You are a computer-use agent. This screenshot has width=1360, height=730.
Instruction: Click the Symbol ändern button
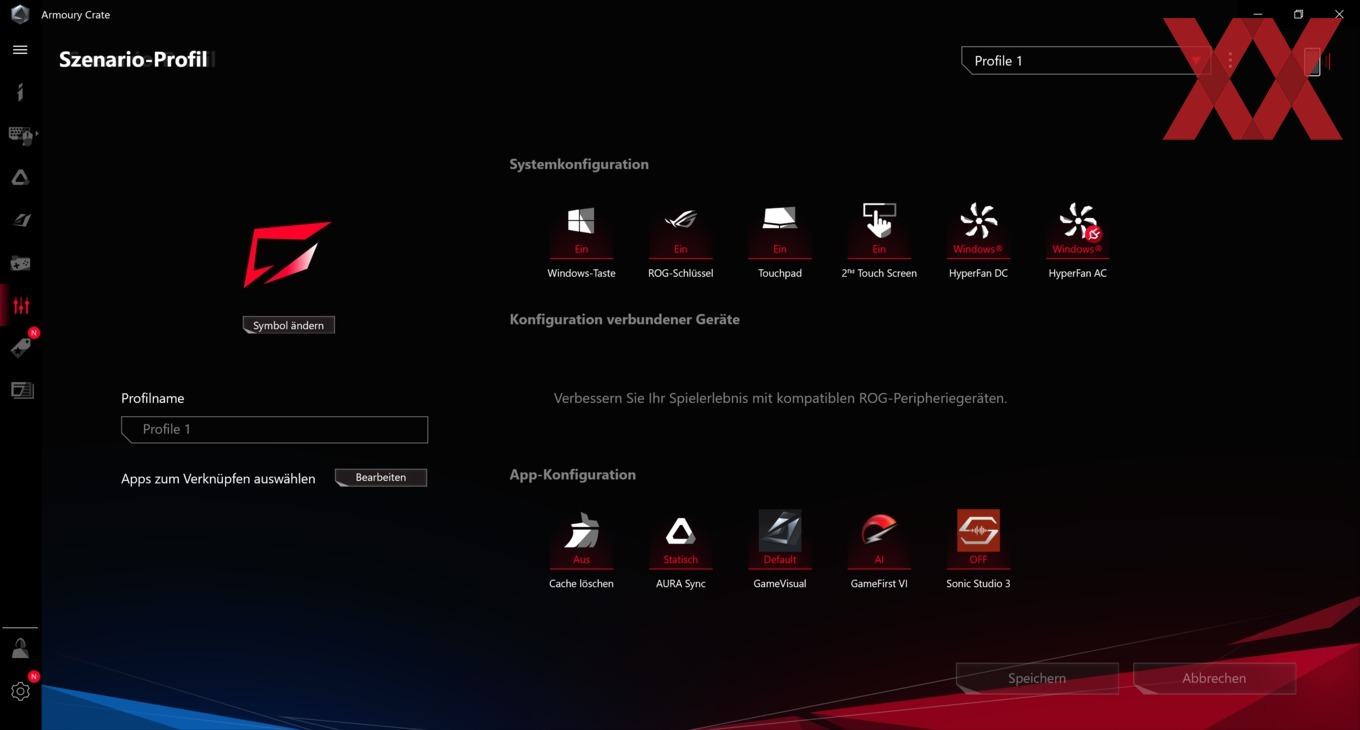288,325
